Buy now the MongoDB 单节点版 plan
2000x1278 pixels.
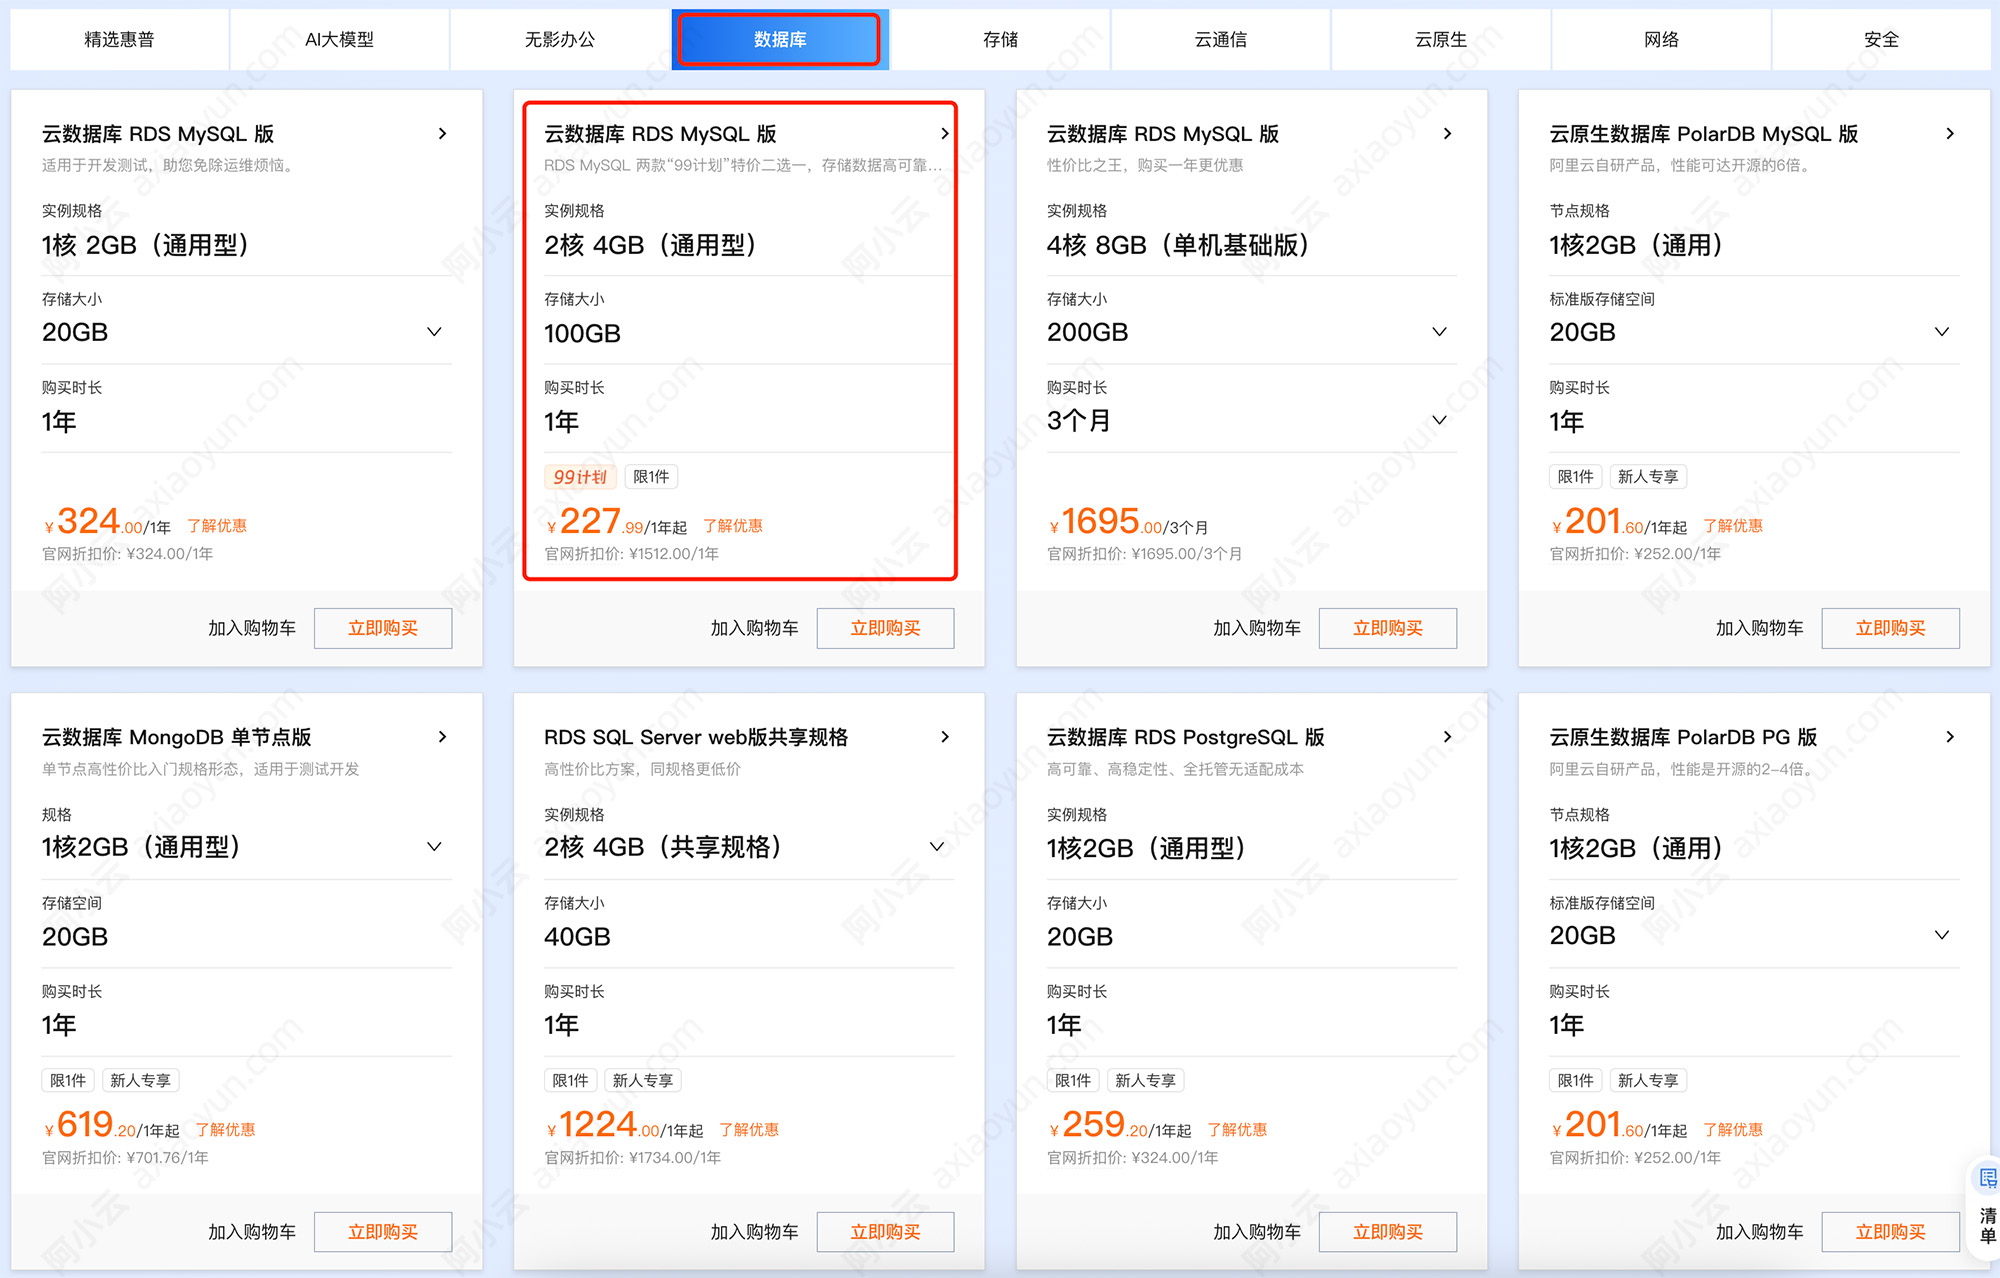[x=383, y=1232]
